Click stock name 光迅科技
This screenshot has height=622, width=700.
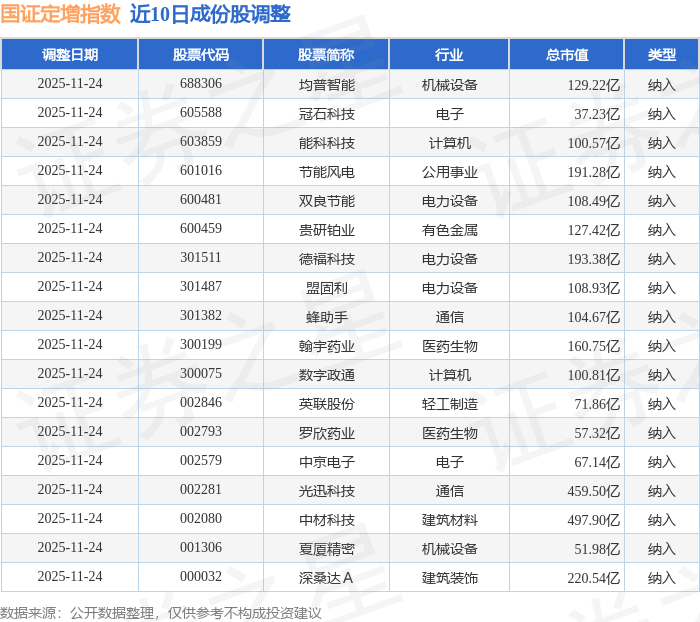327,491
